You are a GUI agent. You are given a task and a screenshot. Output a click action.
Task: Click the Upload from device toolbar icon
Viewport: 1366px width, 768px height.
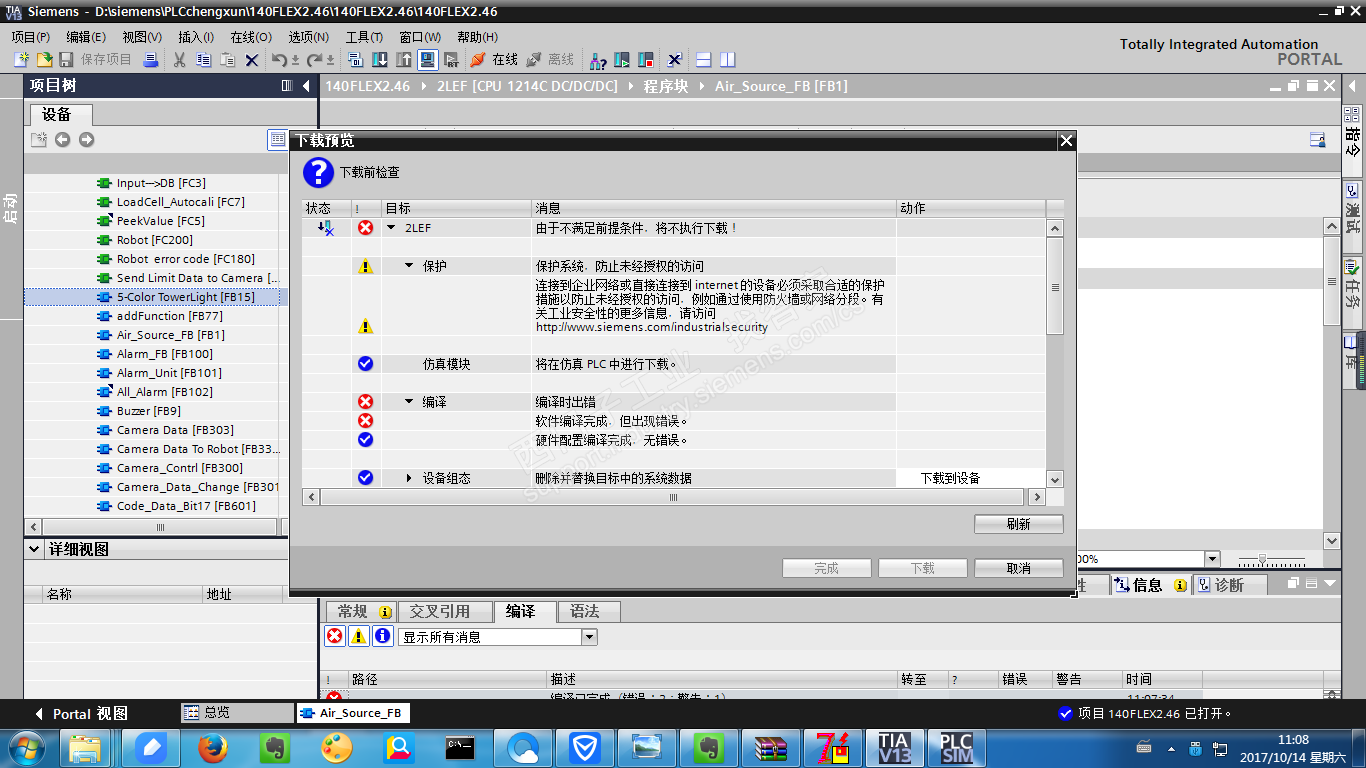point(404,60)
